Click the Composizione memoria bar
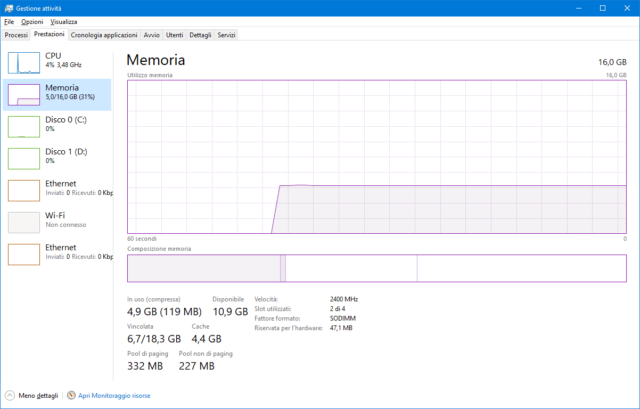Viewport: 640px width, 409px height. tap(376, 268)
